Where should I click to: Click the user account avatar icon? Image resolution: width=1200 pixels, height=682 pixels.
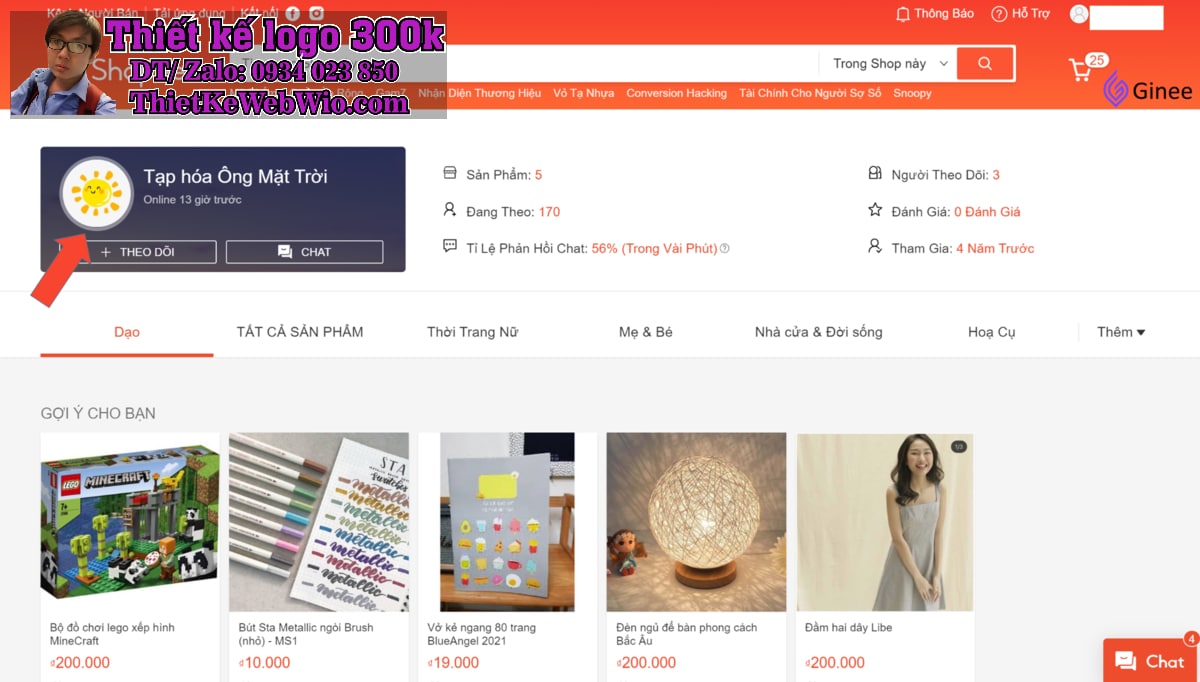pos(1079,14)
